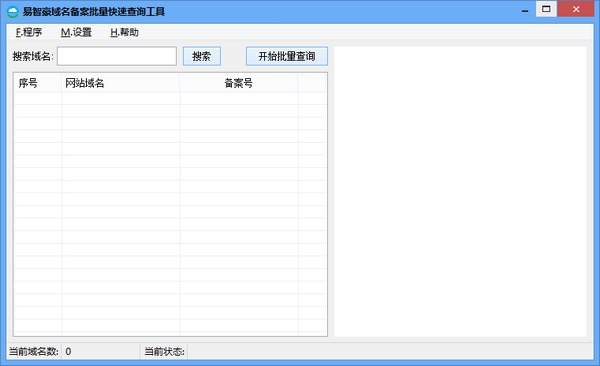Click the 序号 column header

click(38, 83)
